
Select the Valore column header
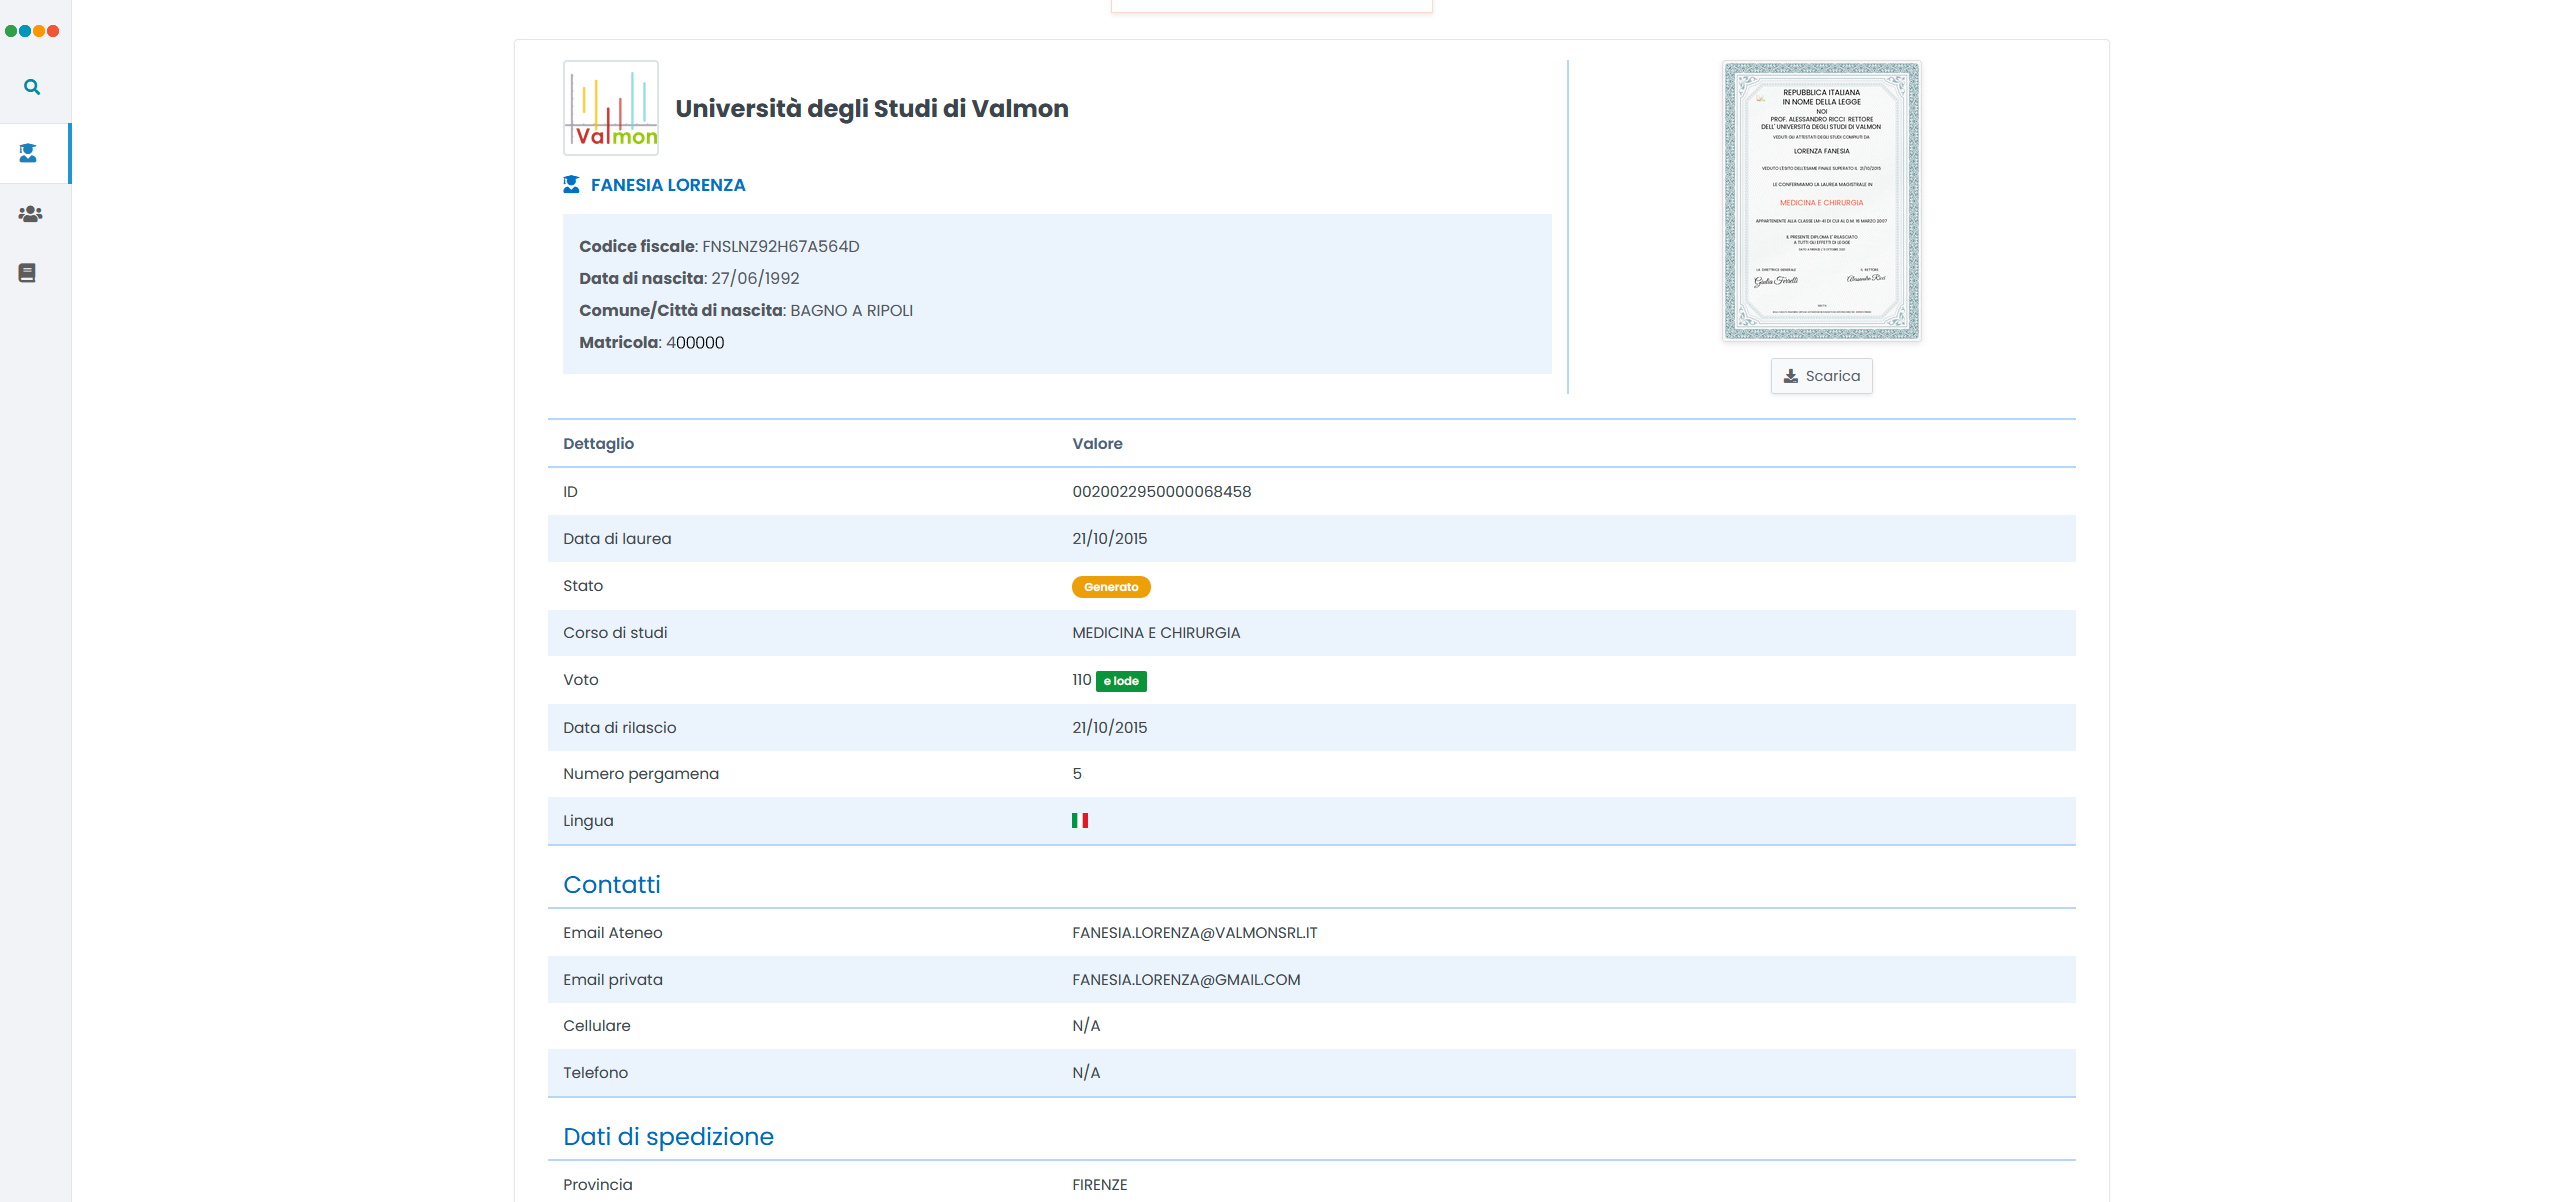[x=1097, y=444]
